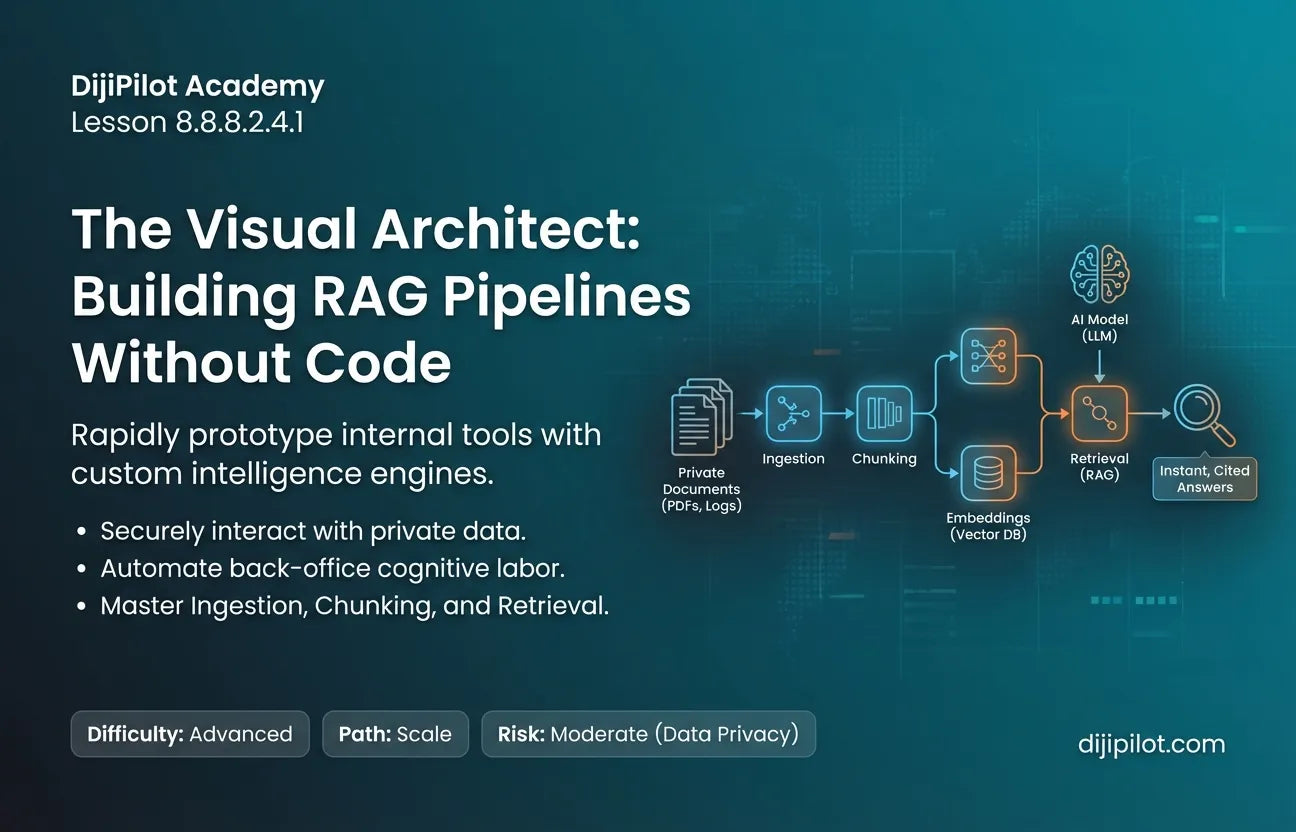The width and height of the screenshot is (1296, 832).
Task: Open the dijipilot.com link
Action: click(1152, 744)
